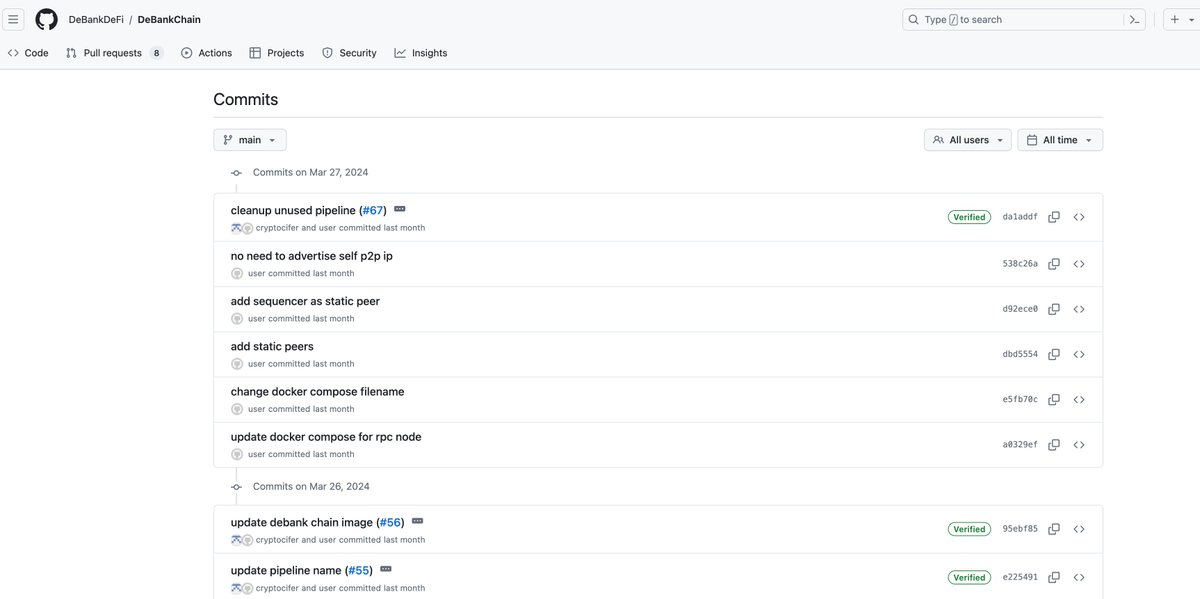Click the plus create-new button
This screenshot has height=599, width=1200.
pos(1175,19)
